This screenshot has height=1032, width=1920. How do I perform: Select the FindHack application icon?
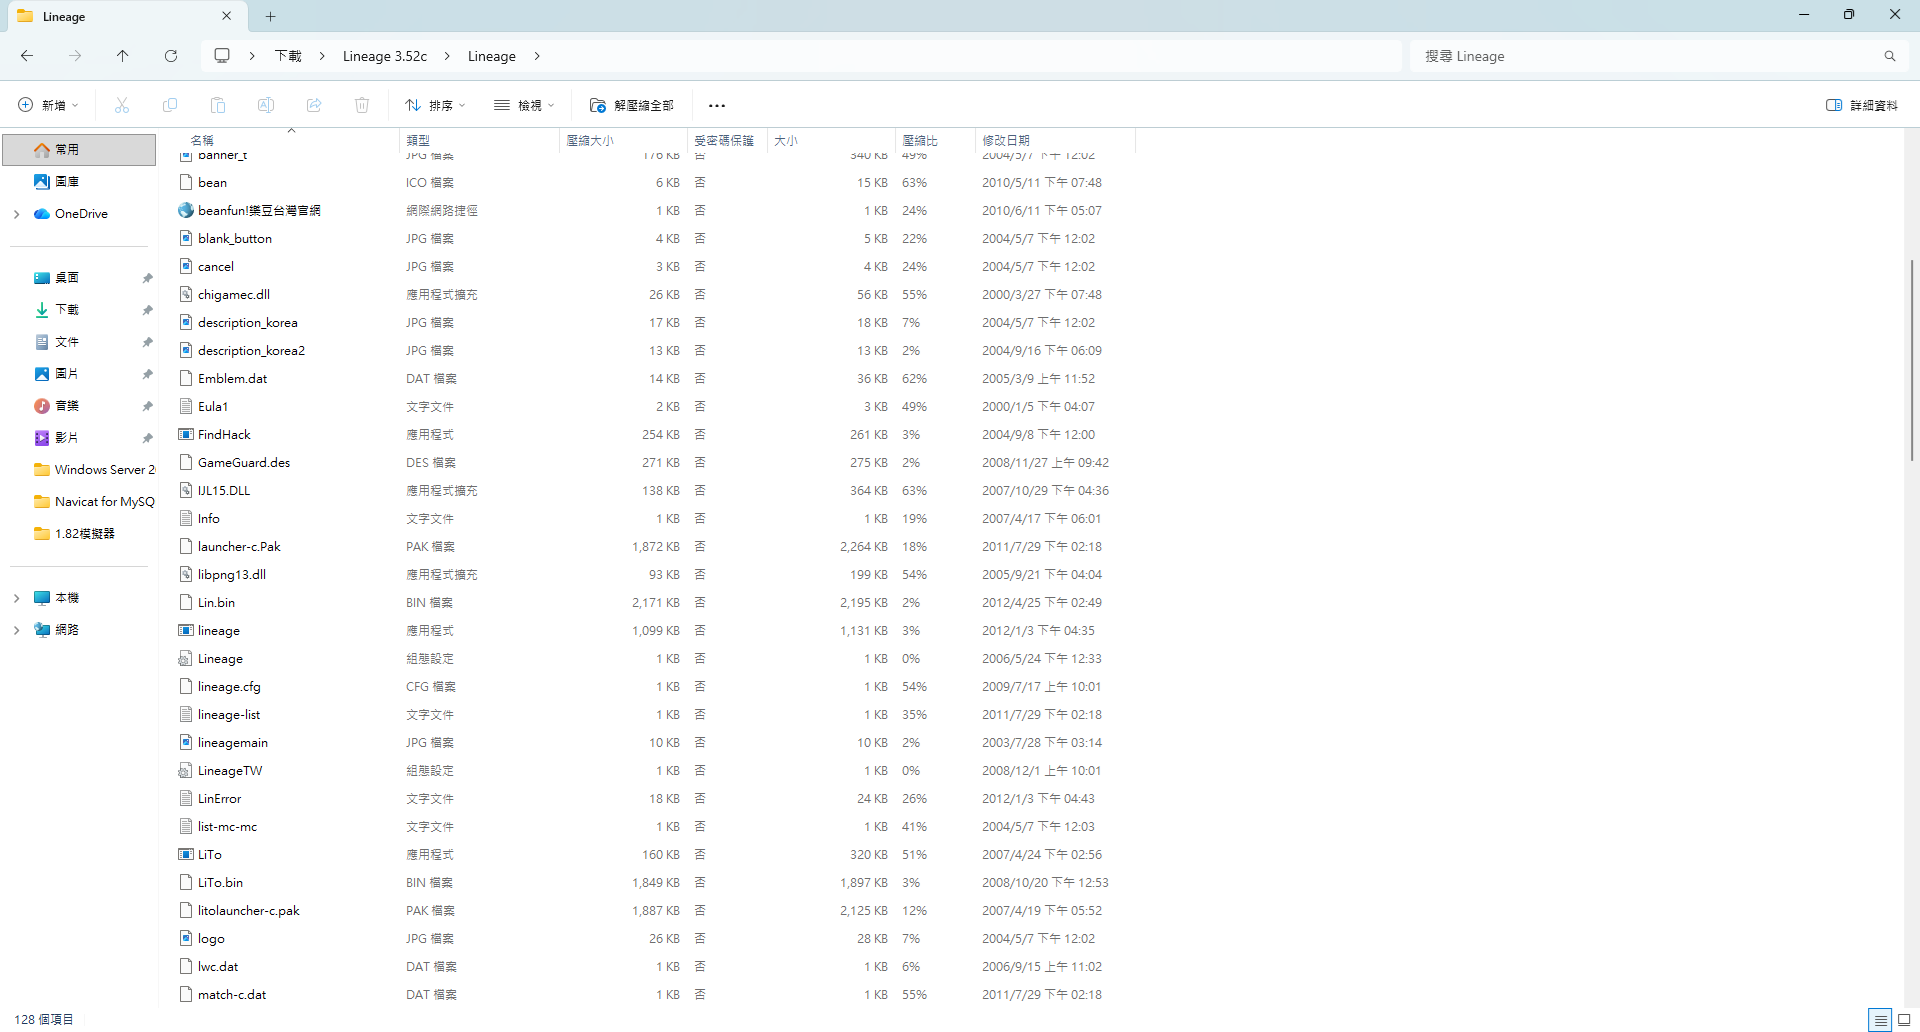pos(186,434)
